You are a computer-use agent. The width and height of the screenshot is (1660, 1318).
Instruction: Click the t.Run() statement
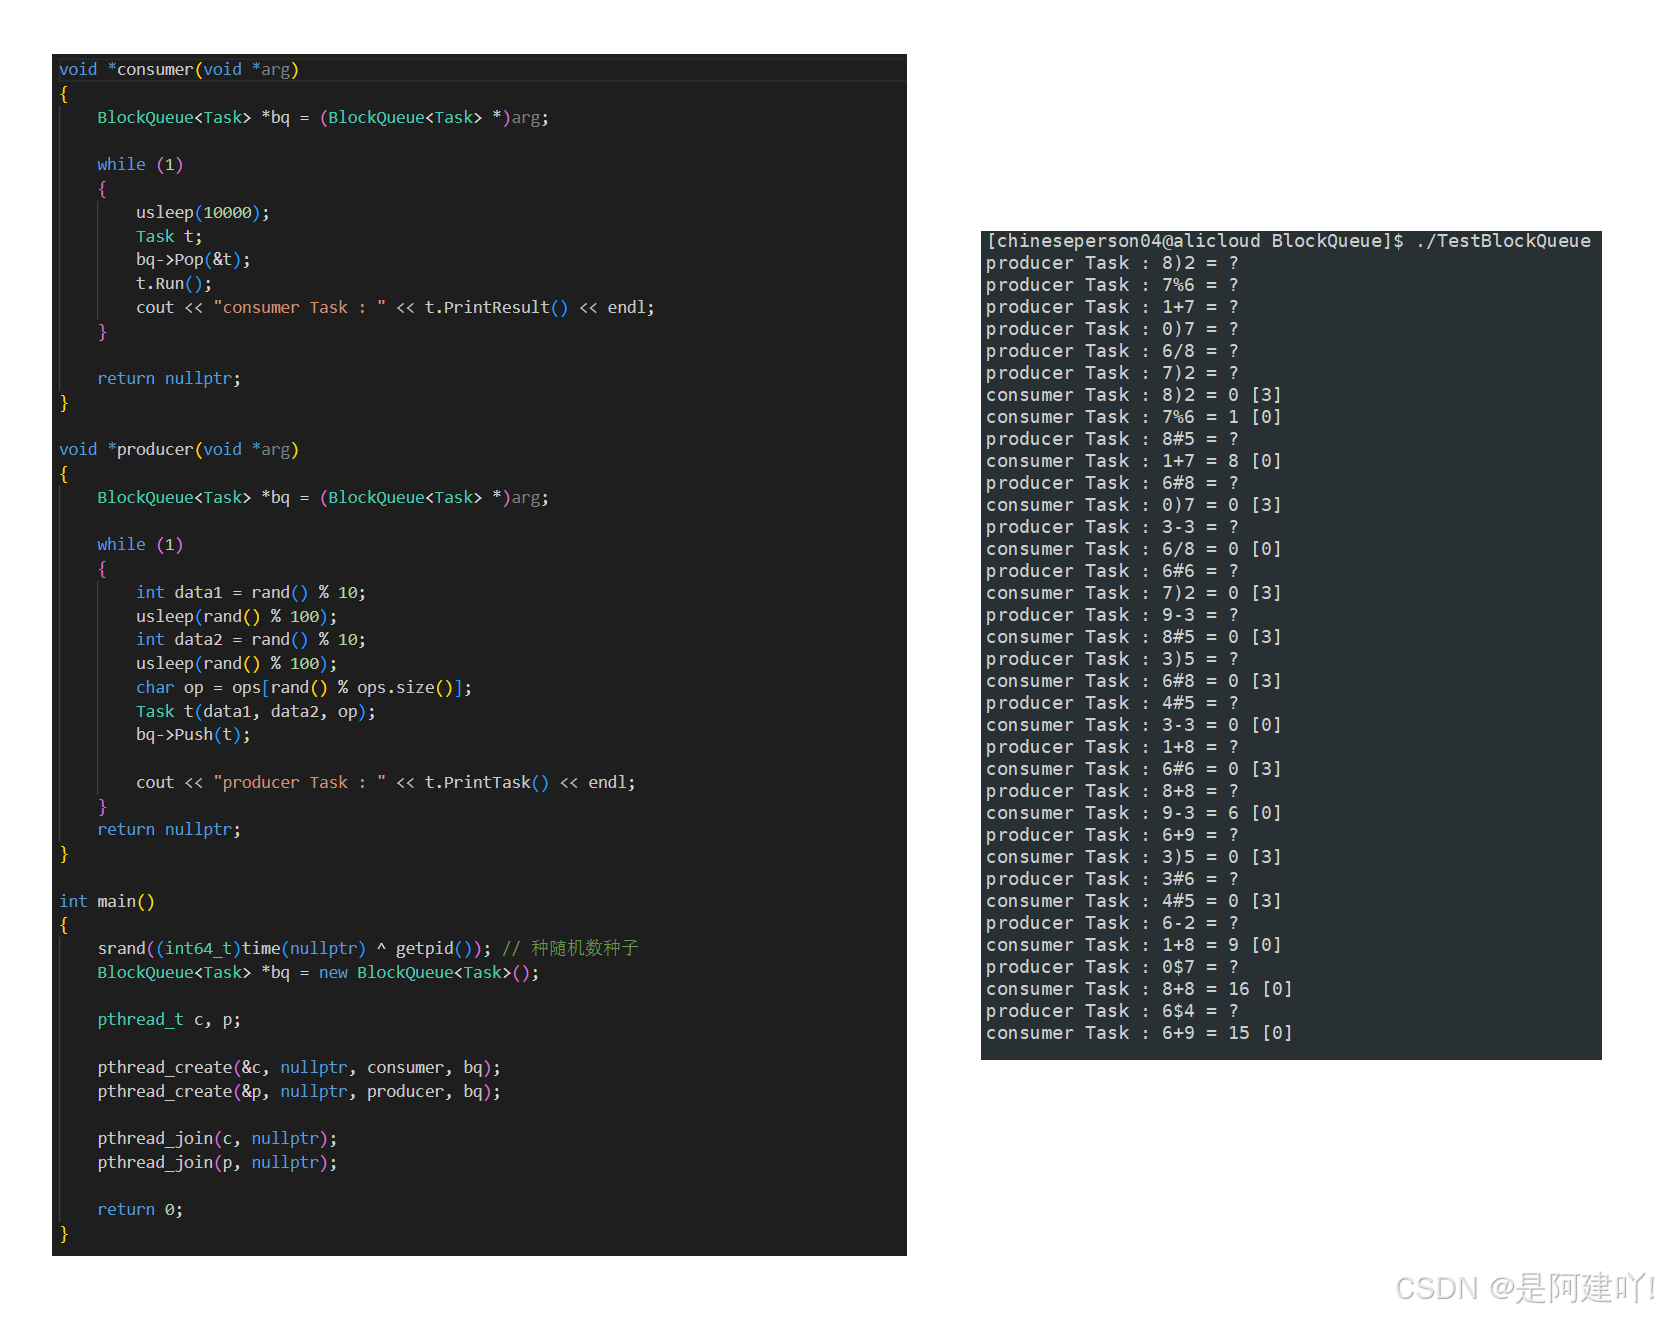click(x=173, y=284)
